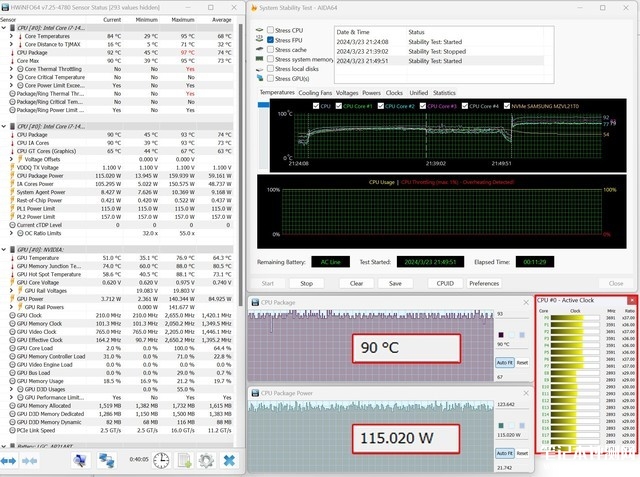The image size is (640, 477).
Task: Enable the Stress cache checkbox
Action: [x=270, y=49]
